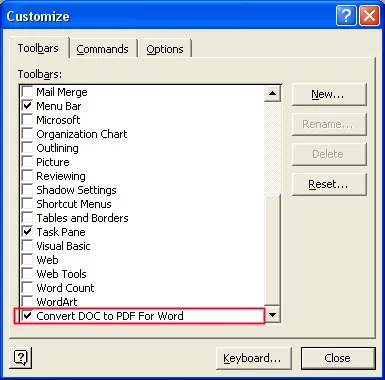The width and height of the screenshot is (385, 380).
Task: Click the scrollbar track above the thumb
Action: coord(273,148)
